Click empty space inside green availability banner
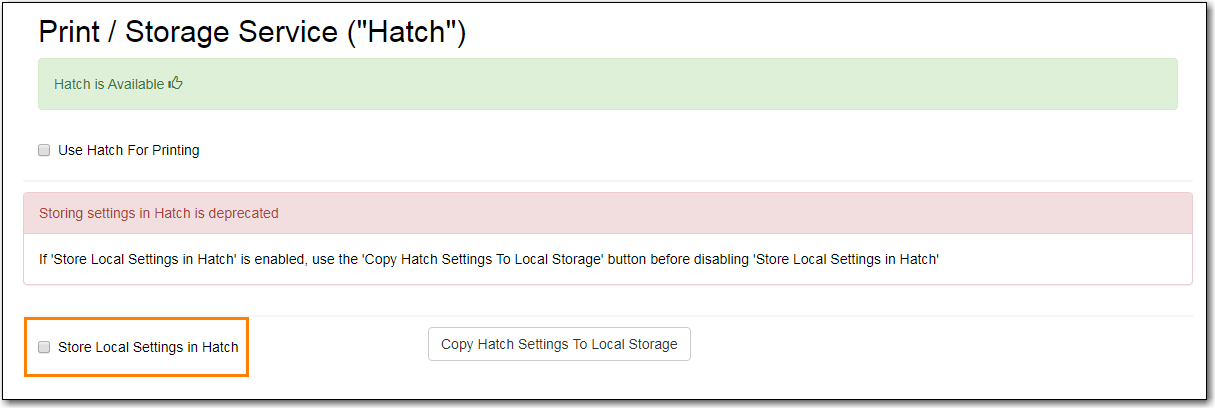This screenshot has width=1215, height=408. pos(680,84)
